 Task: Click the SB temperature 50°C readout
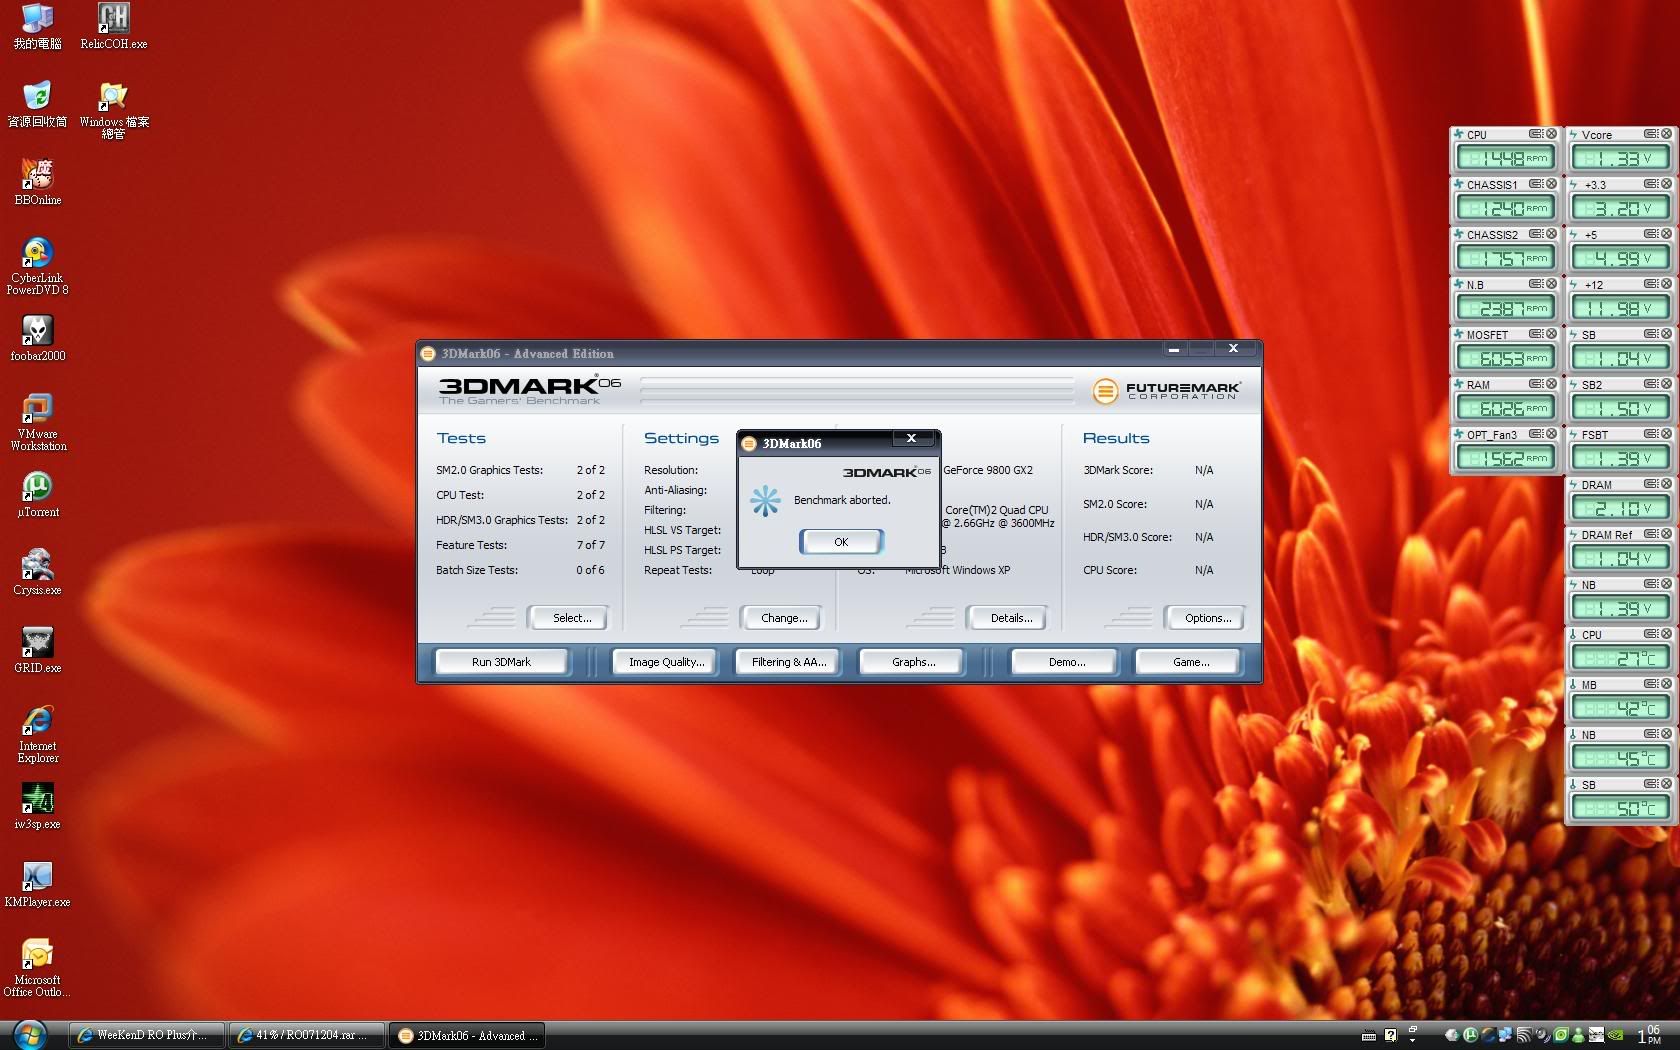(x=1620, y=808)
